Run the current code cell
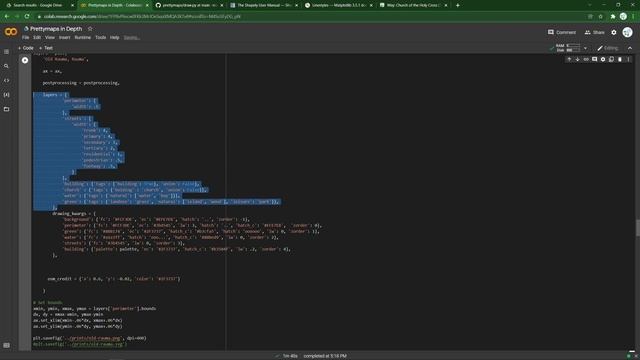Viewport: 640px width, 360px height. (25, 60)
